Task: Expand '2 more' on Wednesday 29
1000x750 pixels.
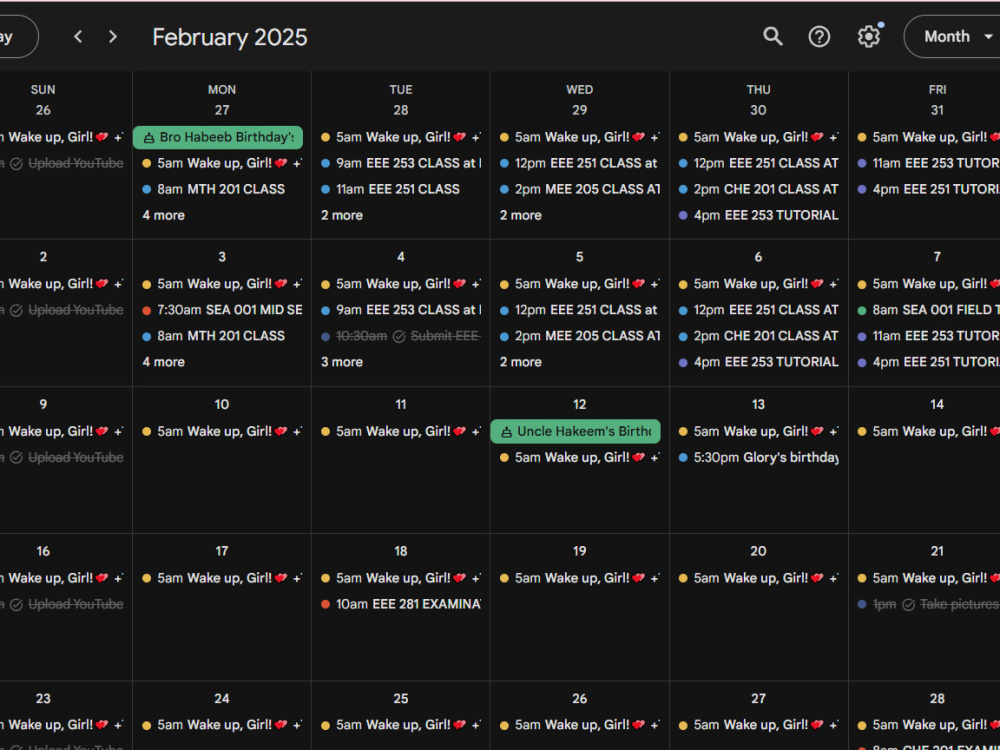Action: click(520, 216)
